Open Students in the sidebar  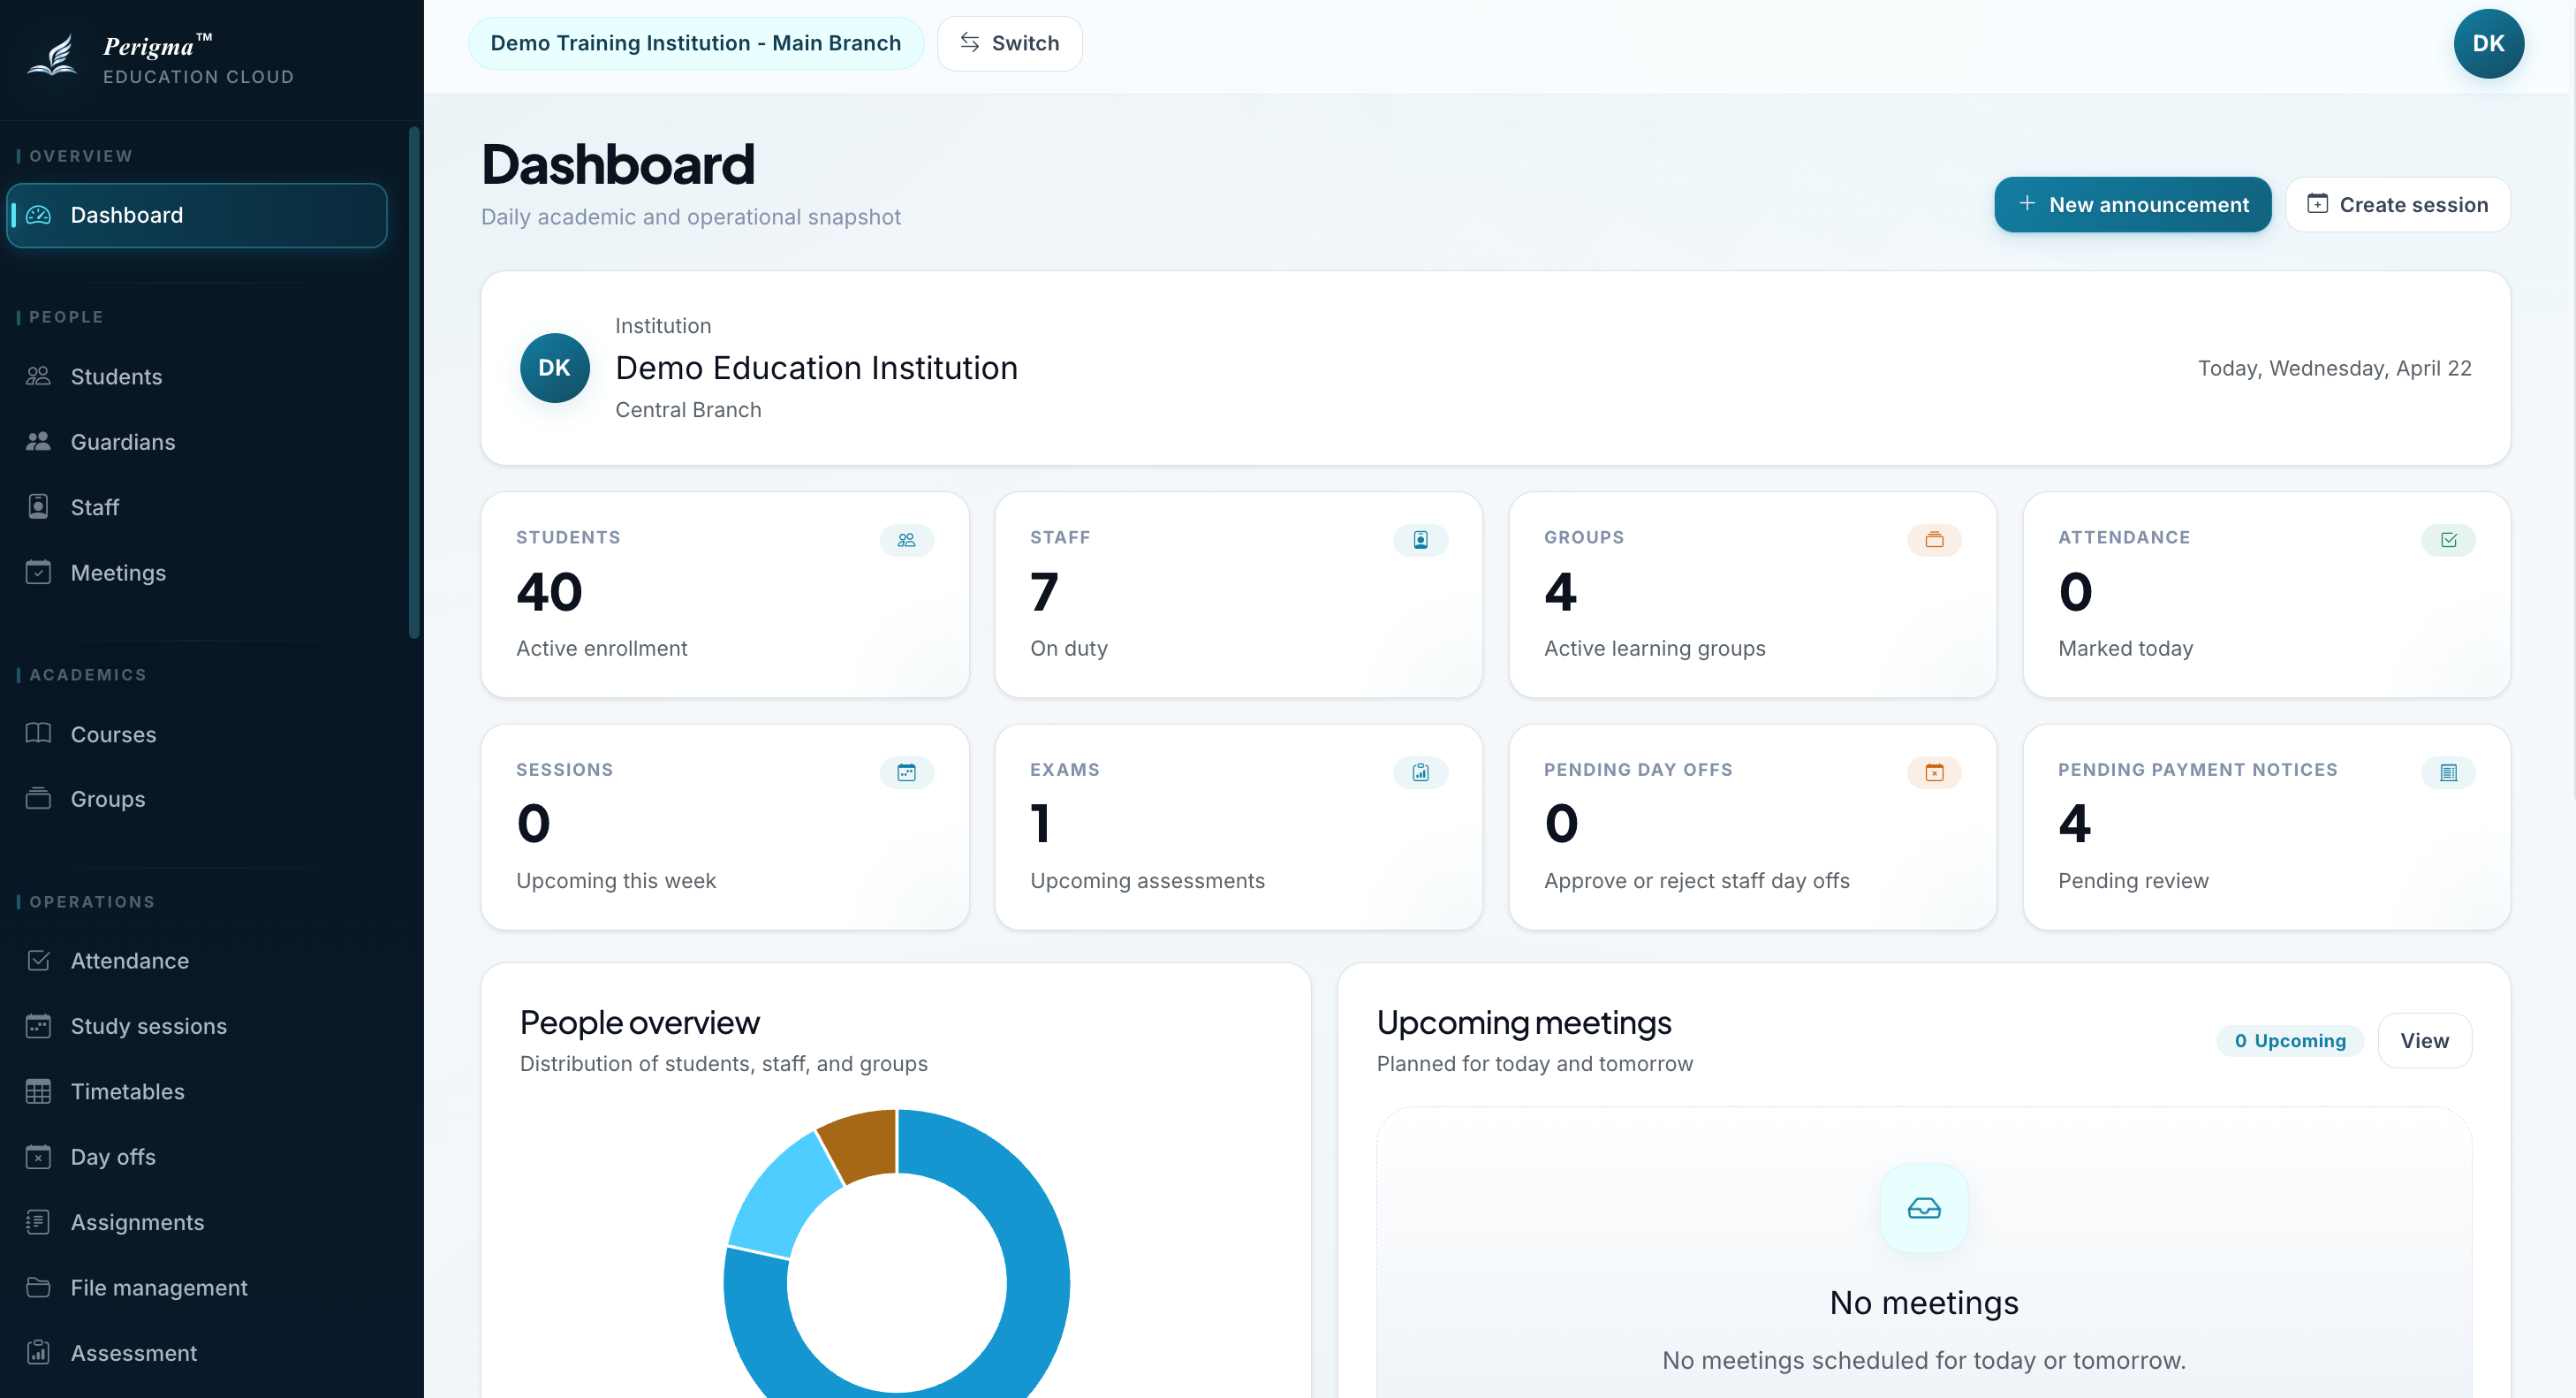coord(116,376)
